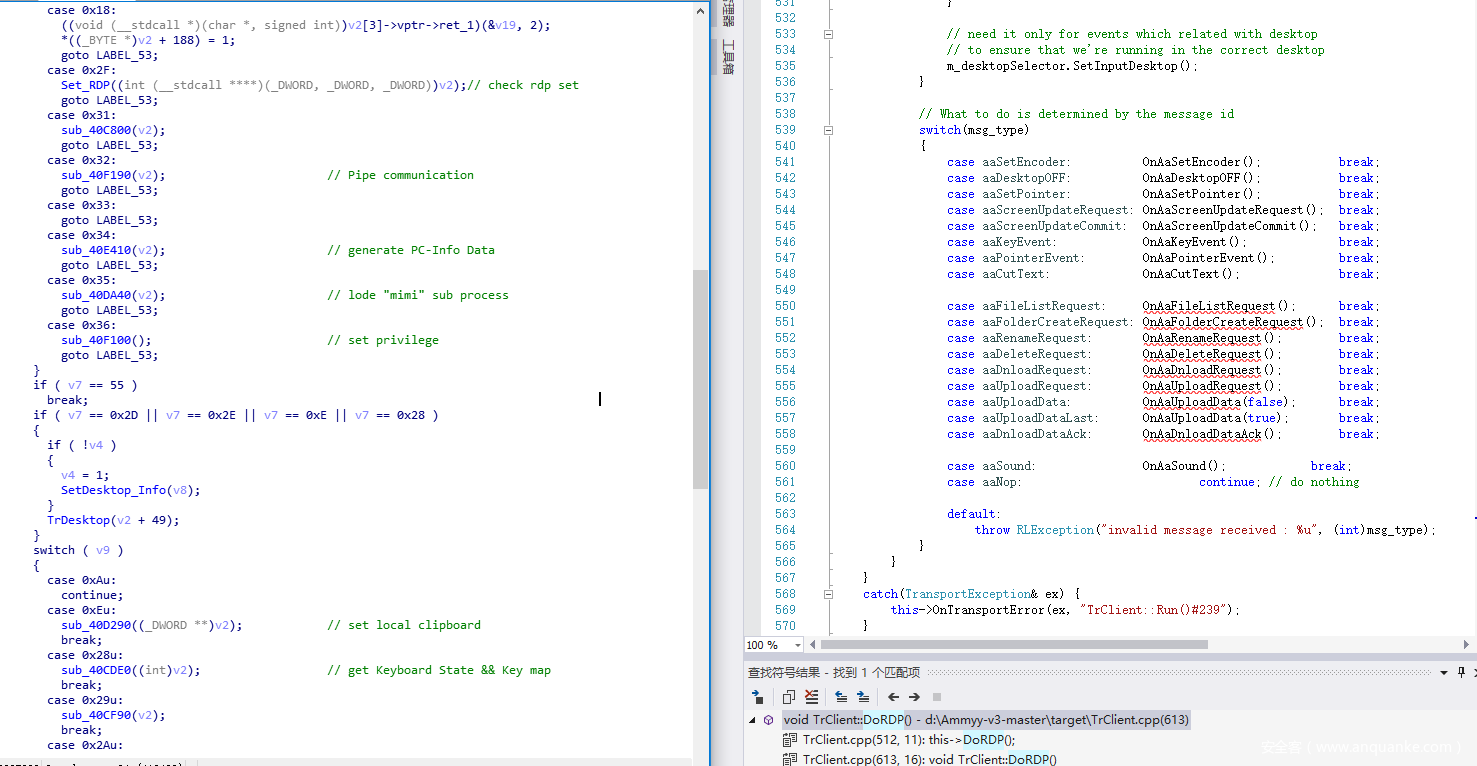This screenshot has height=766, width=1477.
Task: Open the 工具箱 side tab
Action: tap(727, 57)
